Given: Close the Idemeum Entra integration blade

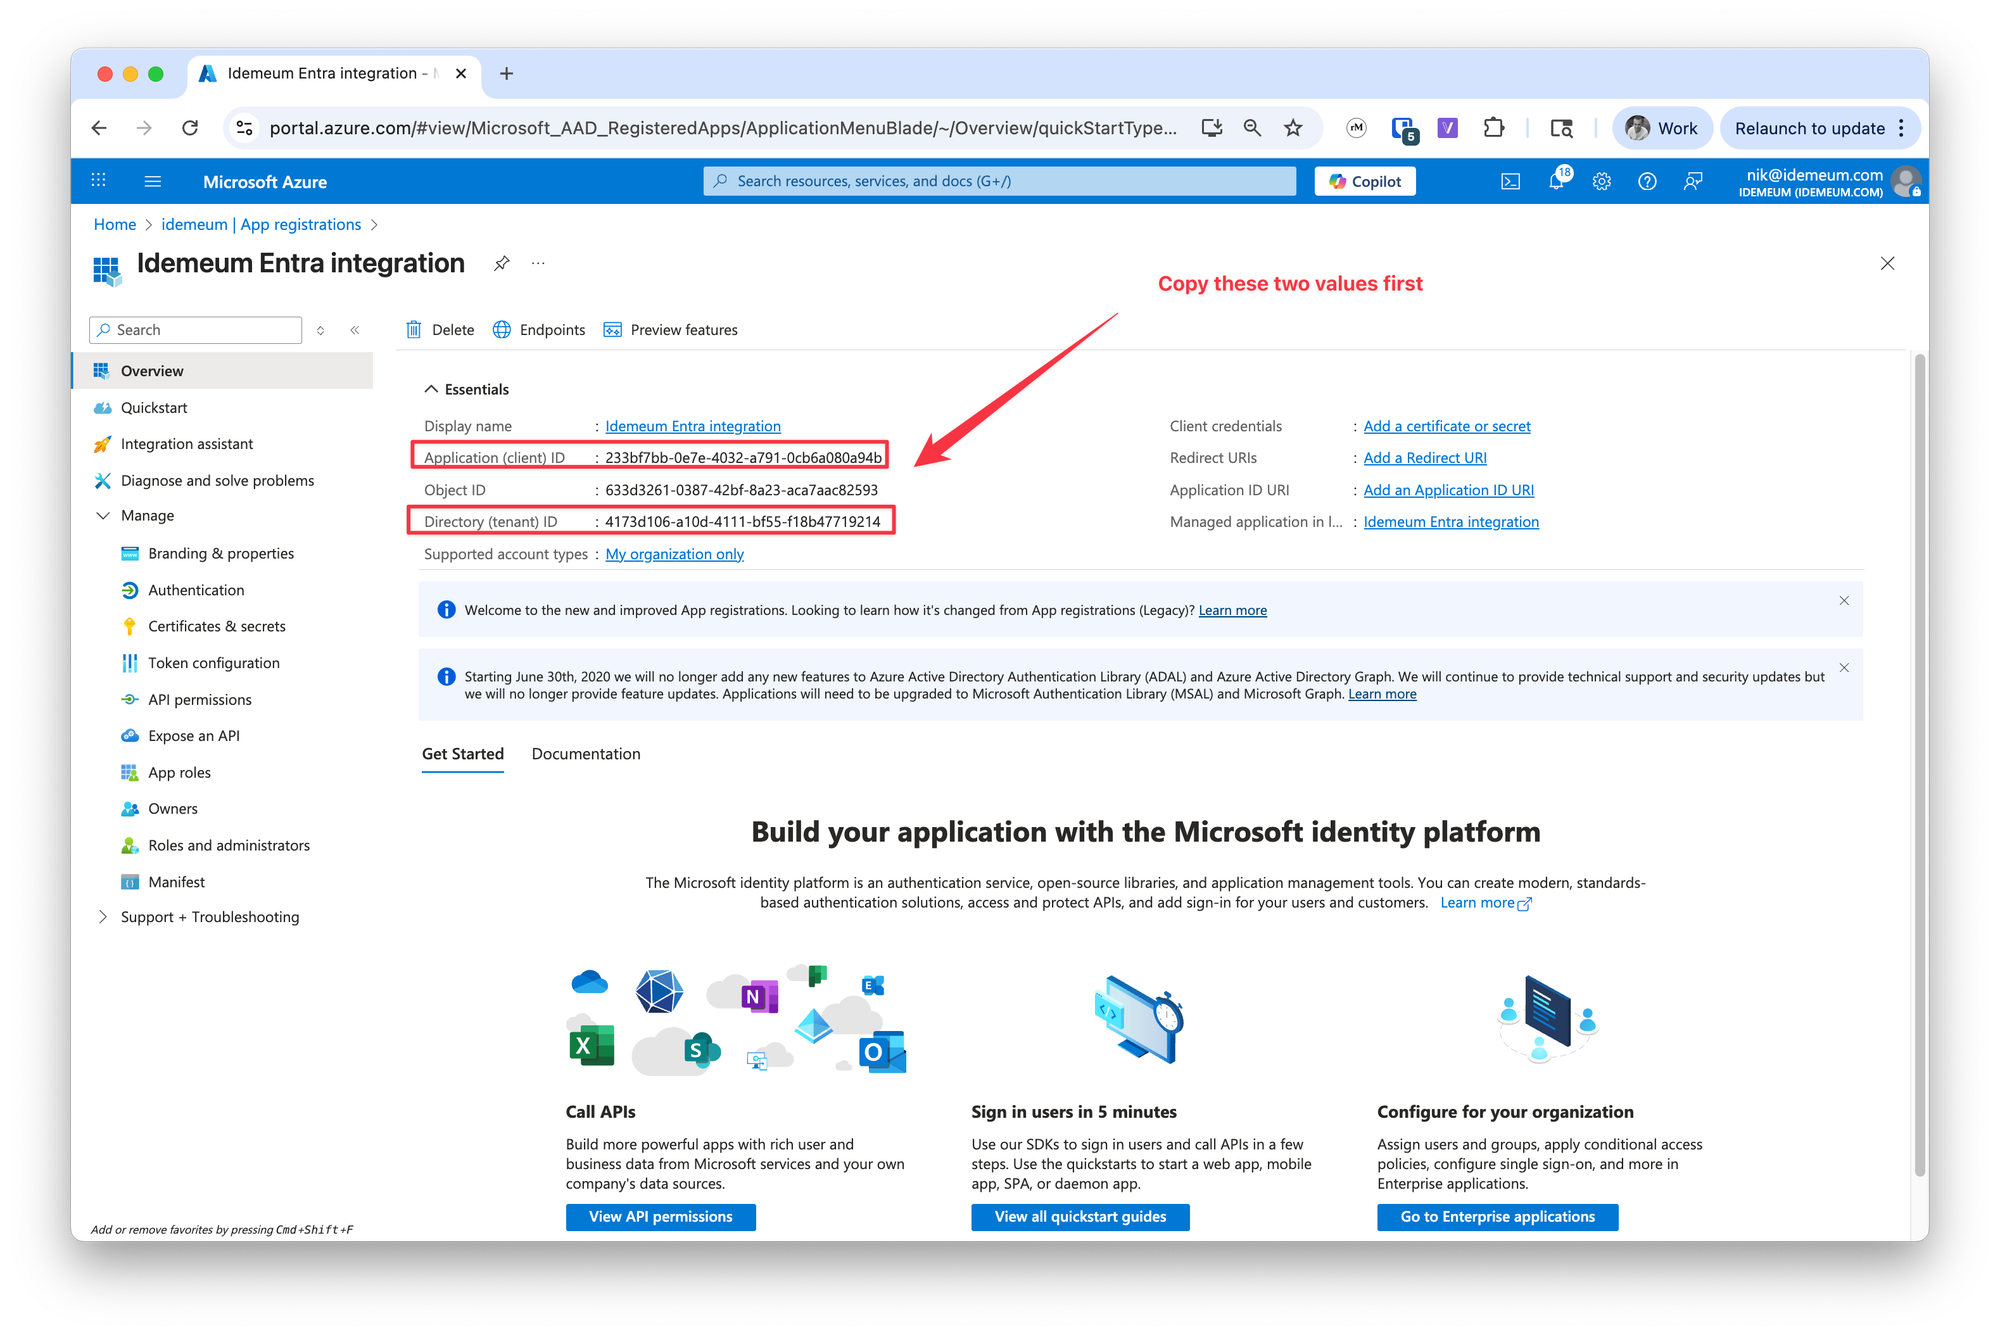Looking at the screenshot, I should point(1887,263).
